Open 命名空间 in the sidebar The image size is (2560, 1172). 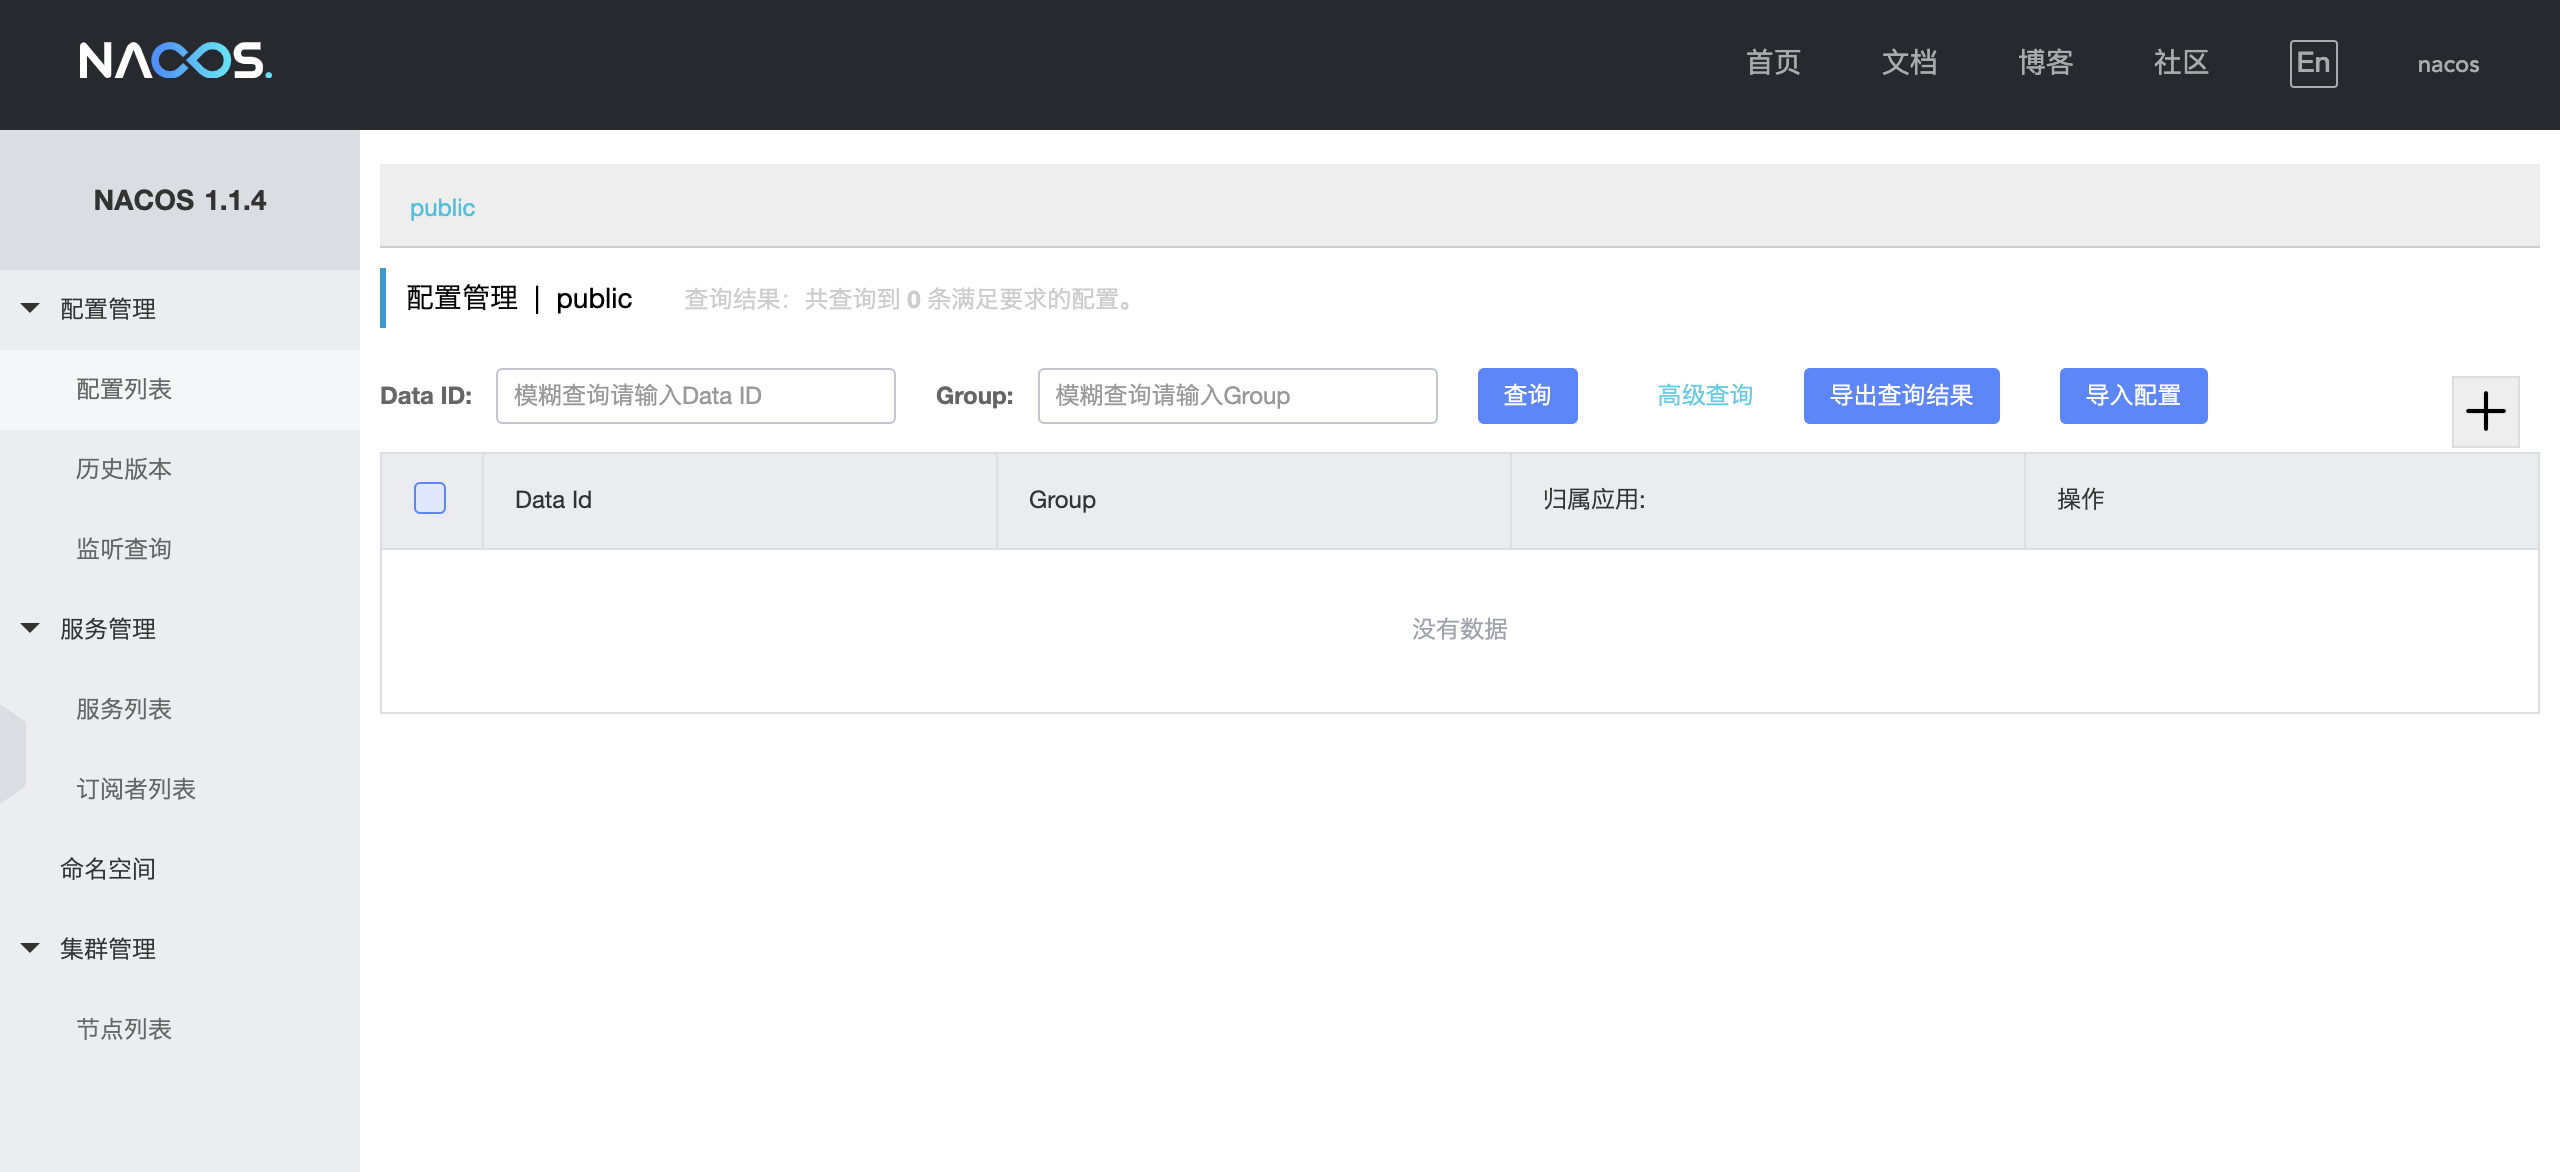point(108,869)
